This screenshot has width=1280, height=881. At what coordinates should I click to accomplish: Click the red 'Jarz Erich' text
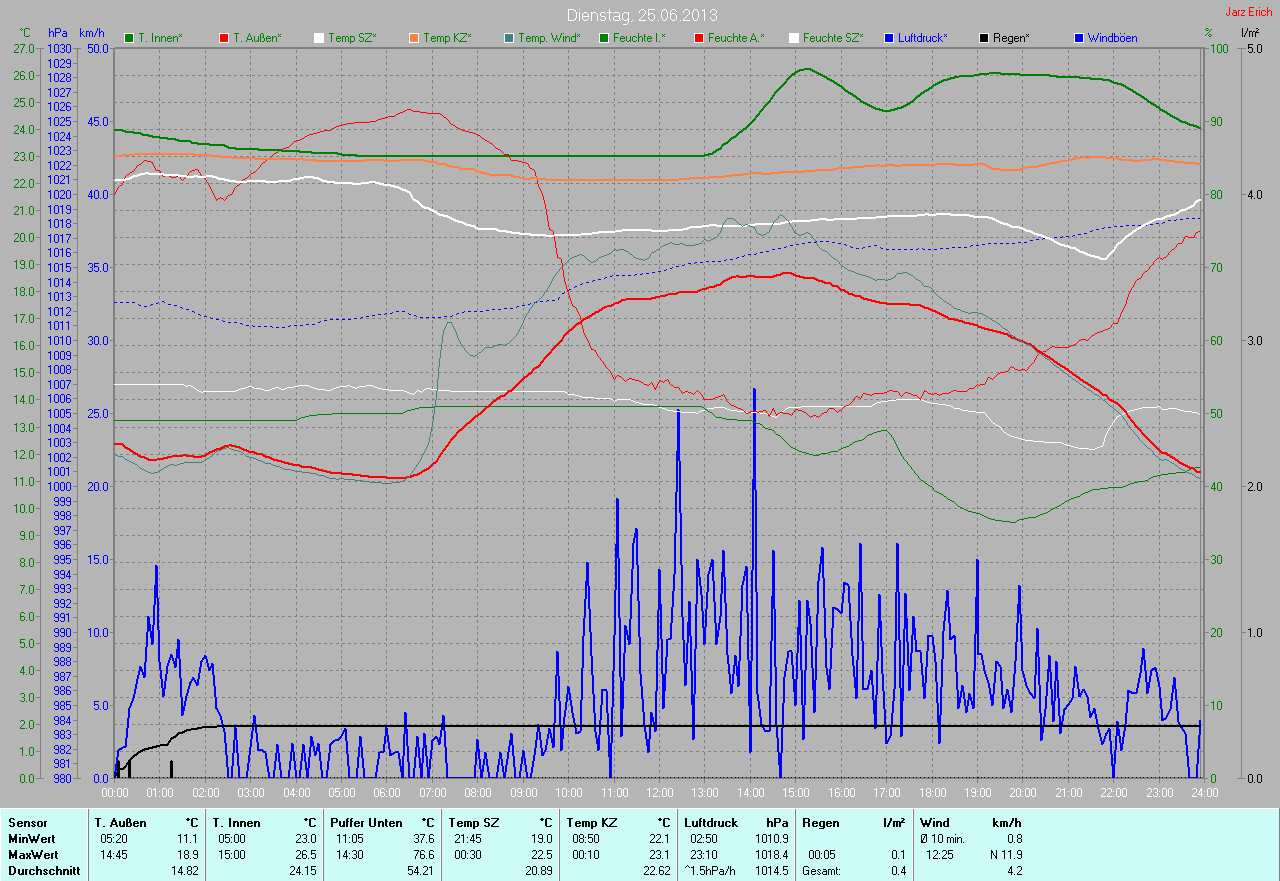click(x=1249, y=12)
